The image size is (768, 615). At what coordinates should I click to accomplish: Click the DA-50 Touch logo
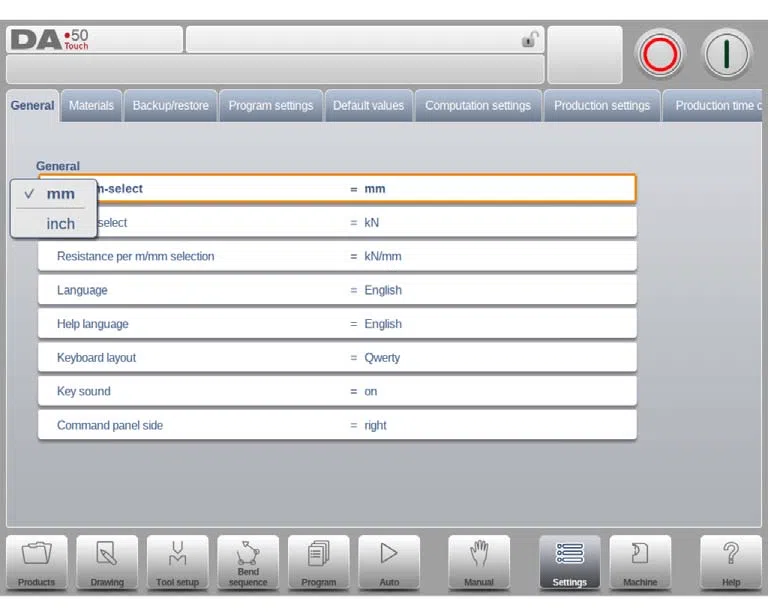point(49,39)
